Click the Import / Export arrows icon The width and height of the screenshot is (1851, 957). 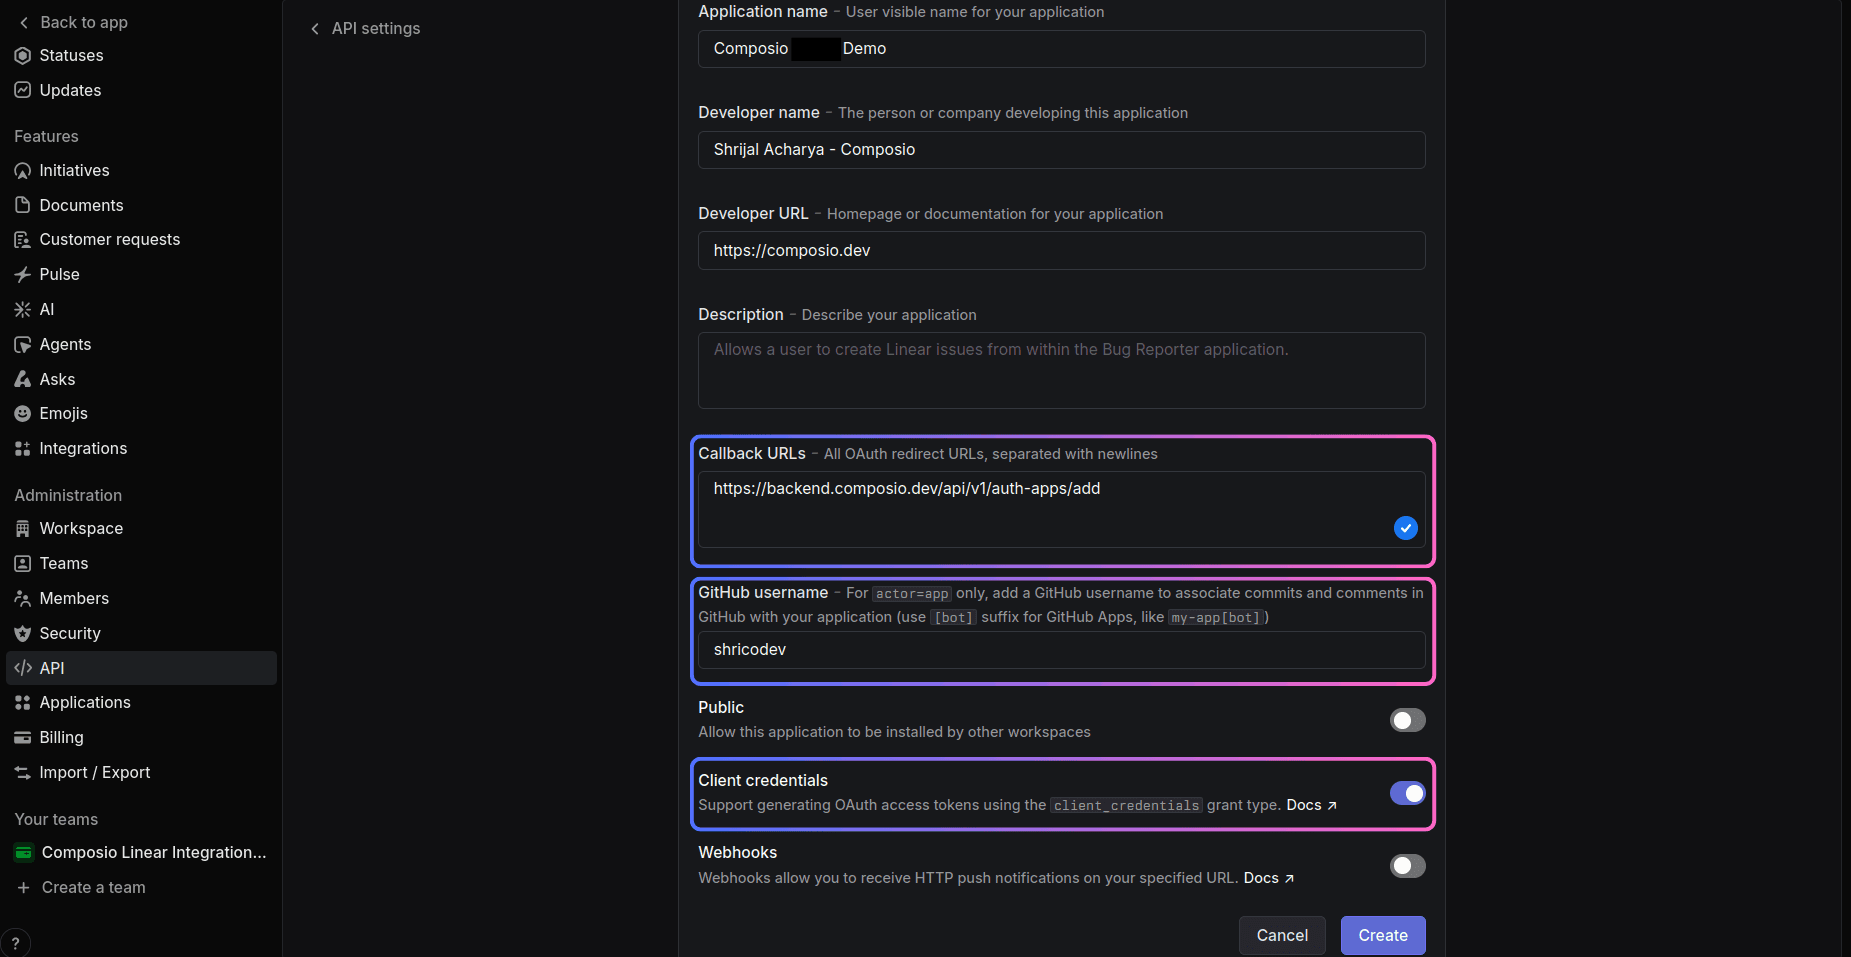22,772
